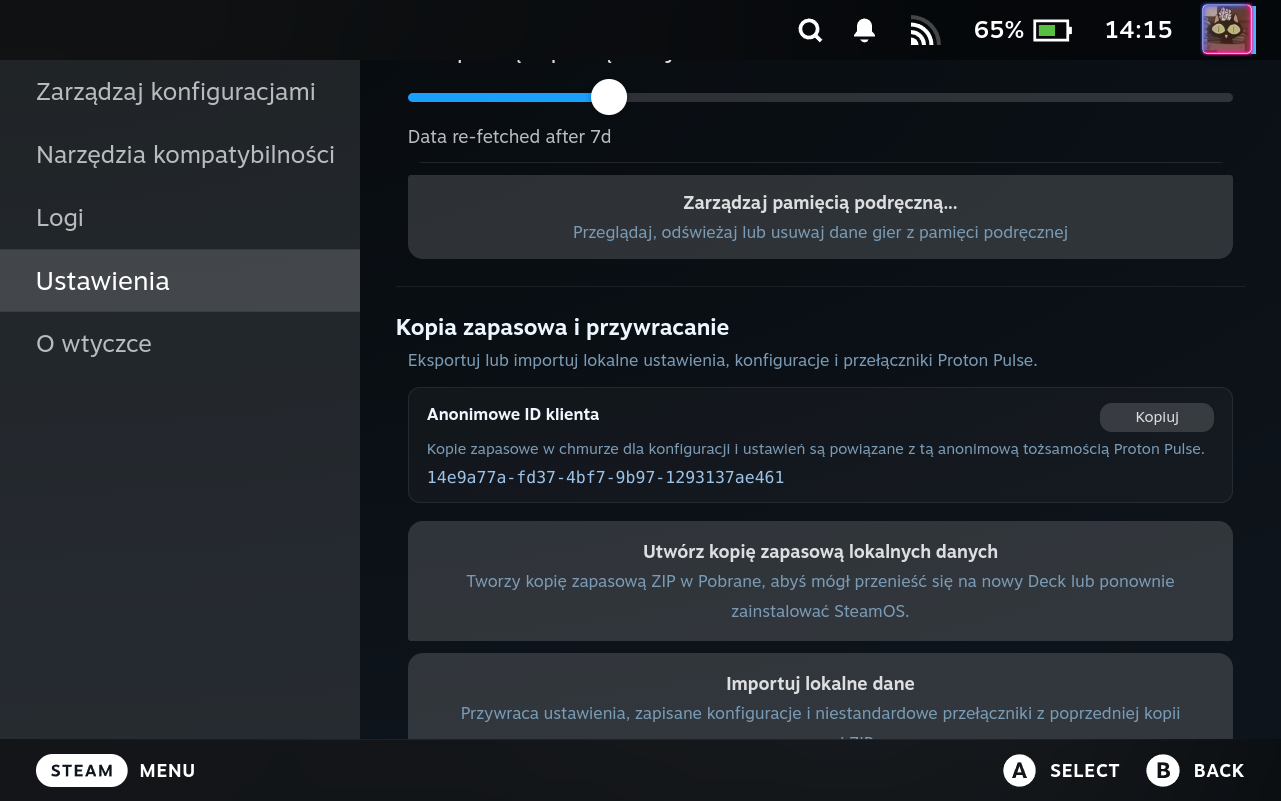Open notifications bell icon
This screenshot has width=1281, height=801.
coord(865,31)
